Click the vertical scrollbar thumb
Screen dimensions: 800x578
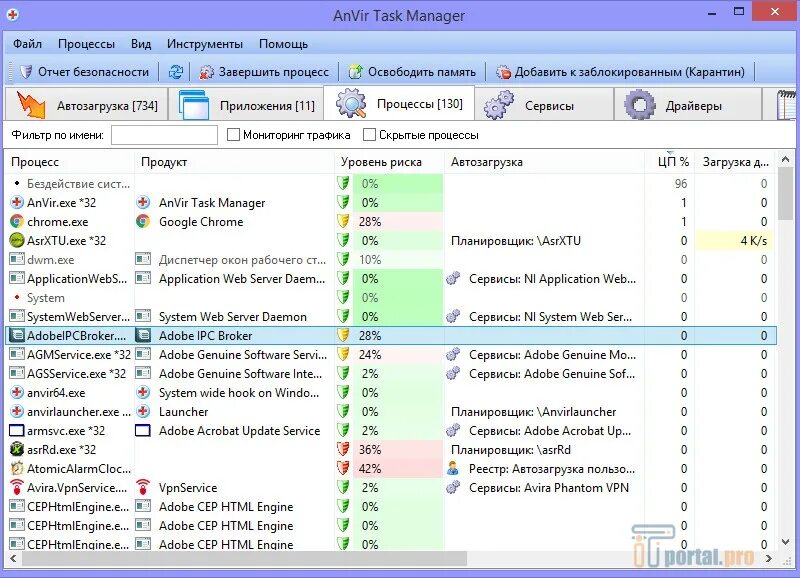[785, 194]
